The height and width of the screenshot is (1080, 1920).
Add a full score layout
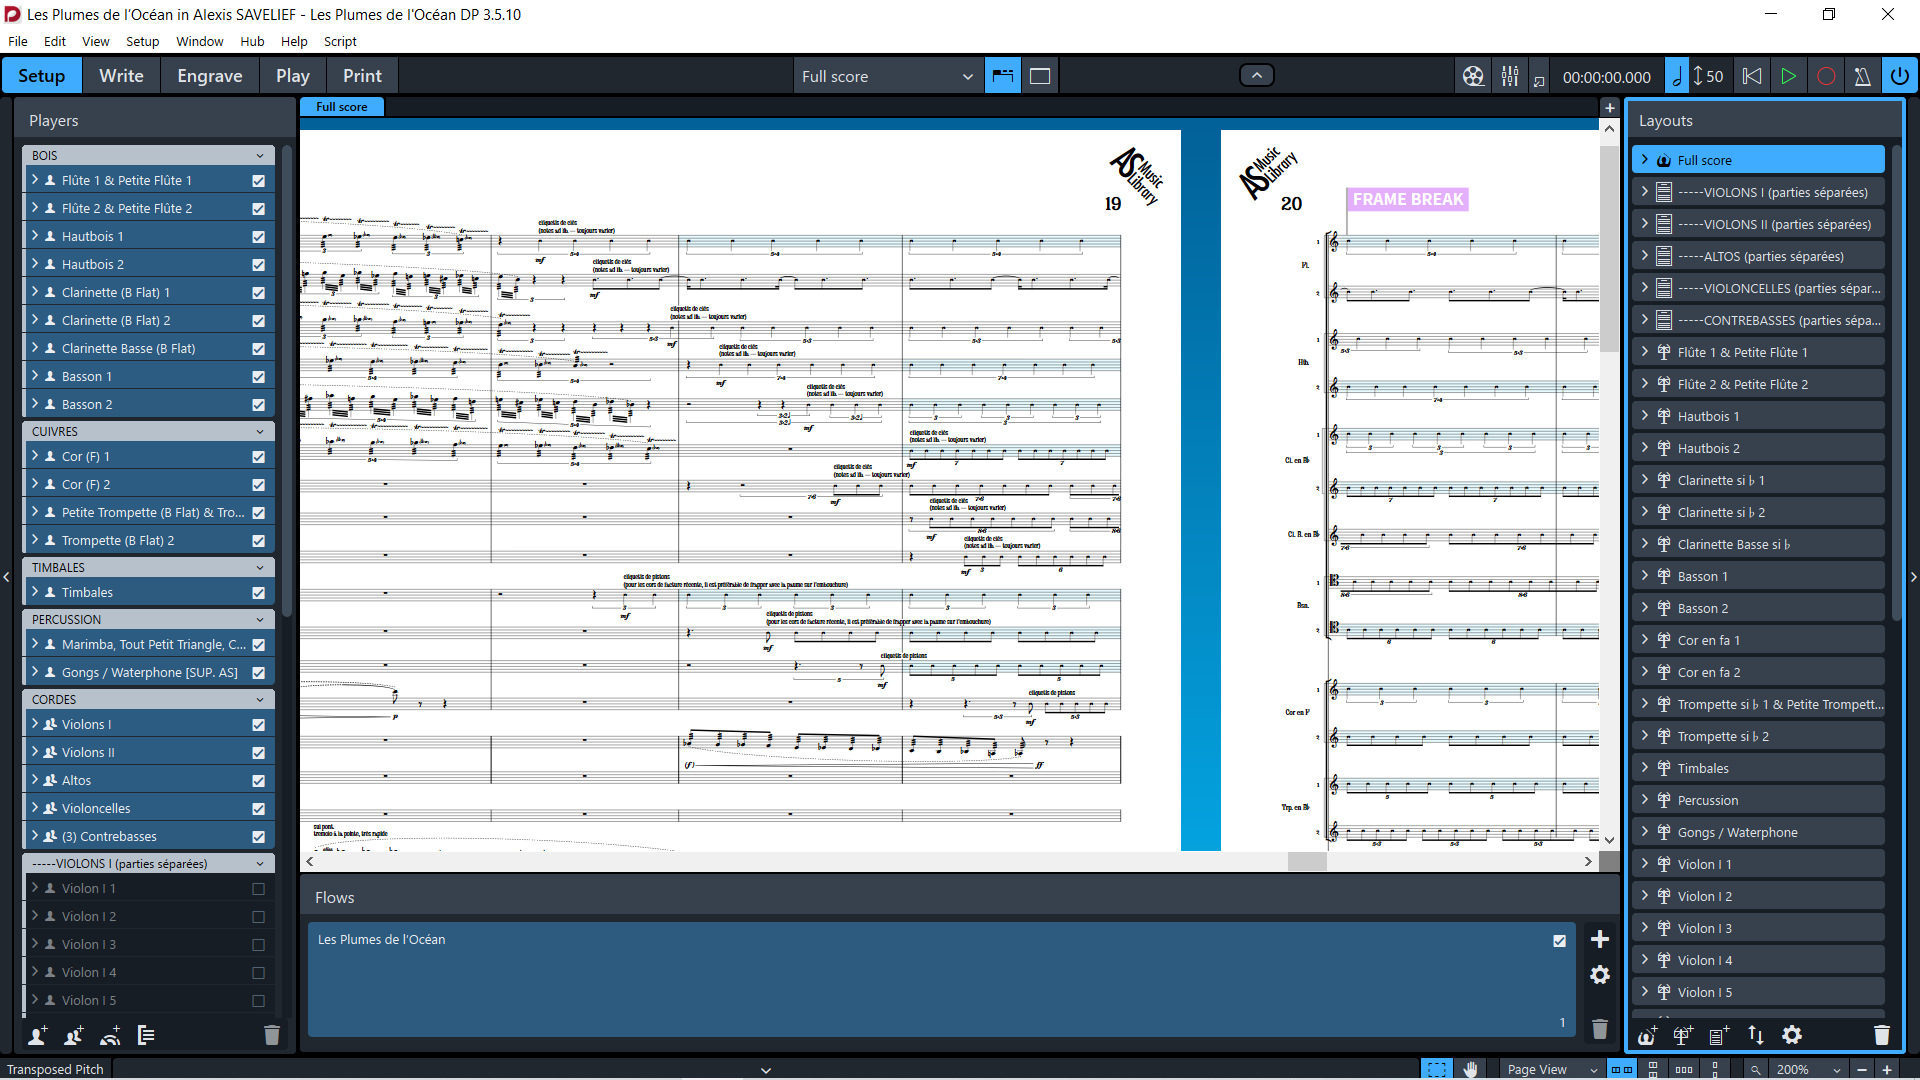(x=1647, y=1035)
